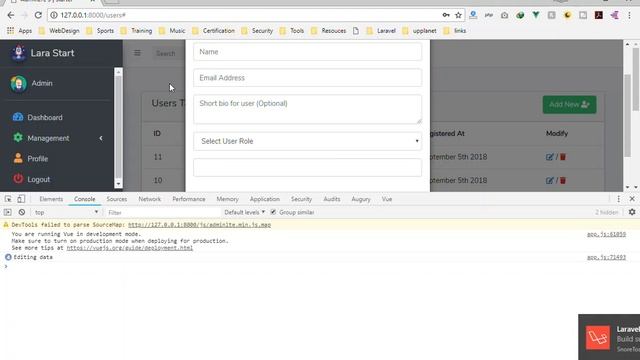Click the saved password key icon
Viewport: 640px width, 360px height.
(446, 15)
